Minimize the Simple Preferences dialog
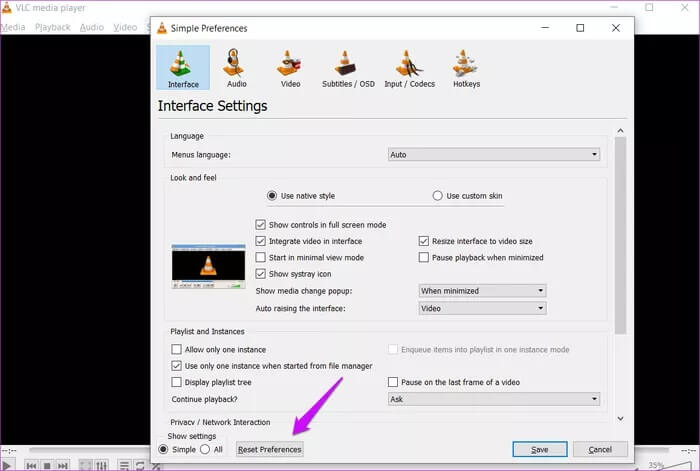 click(545, 28)
